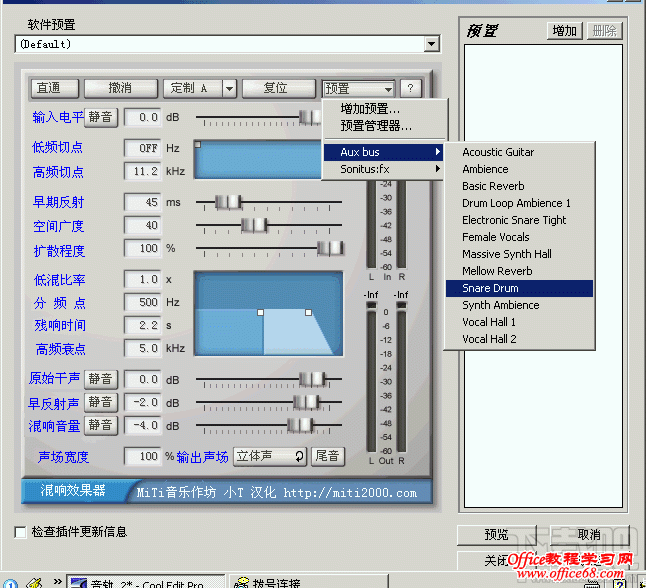Mute the 混响音量 reverb level
The height and width of the screenshot is (588, 646).
tap(101, 425)
